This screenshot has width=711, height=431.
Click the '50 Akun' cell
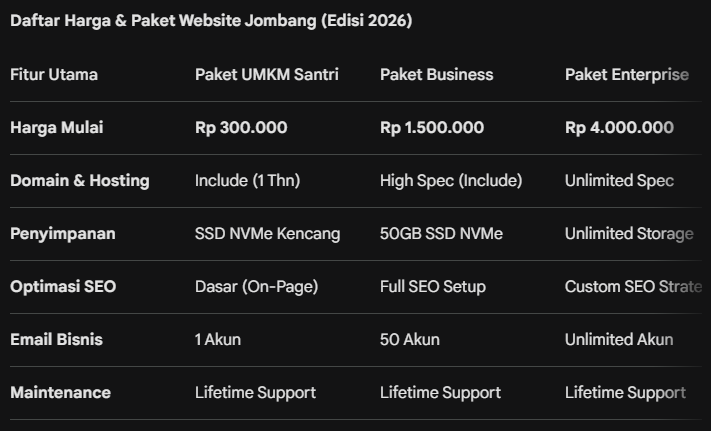pyautogui.click(x=409, y=339)
